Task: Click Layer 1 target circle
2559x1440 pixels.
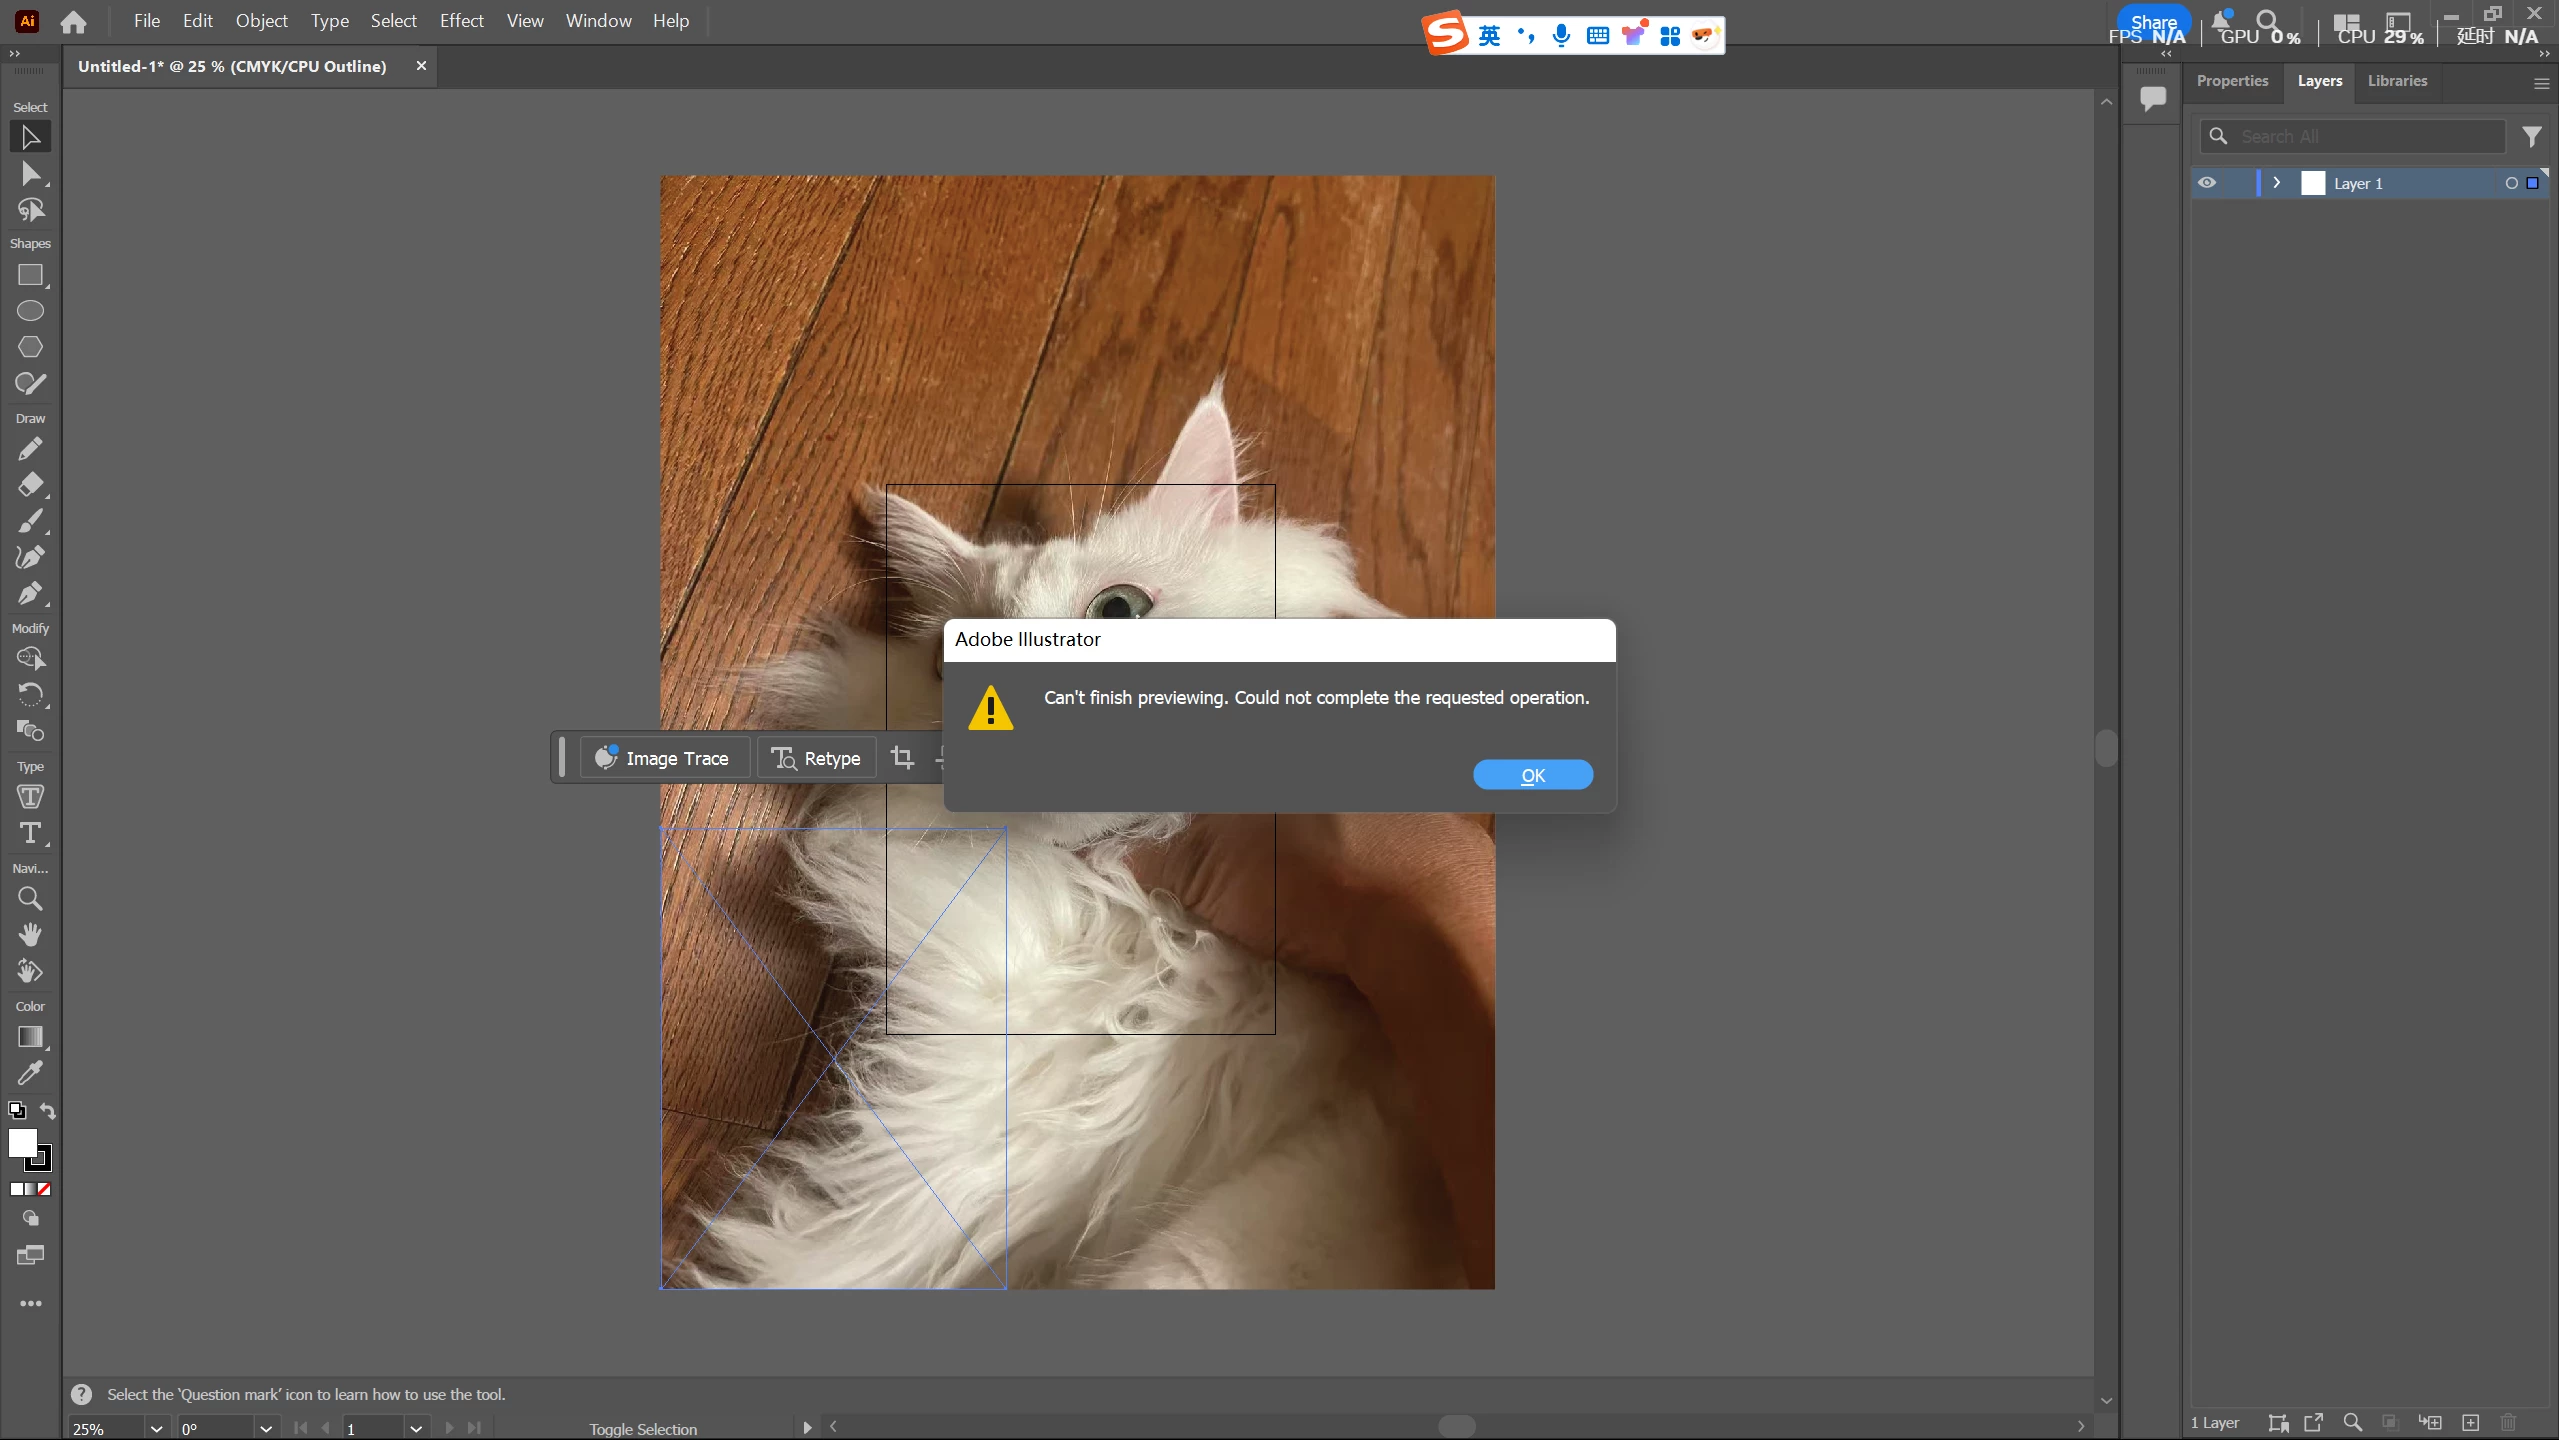Action: click(x=2511, y=183)
